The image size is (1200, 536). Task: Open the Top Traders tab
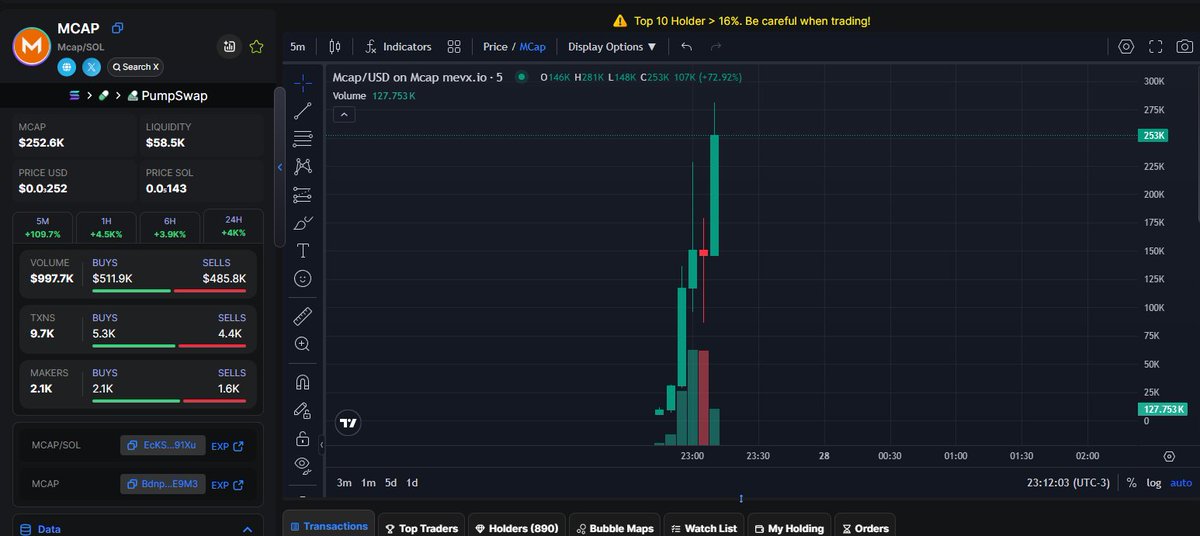tap(421, 527)
